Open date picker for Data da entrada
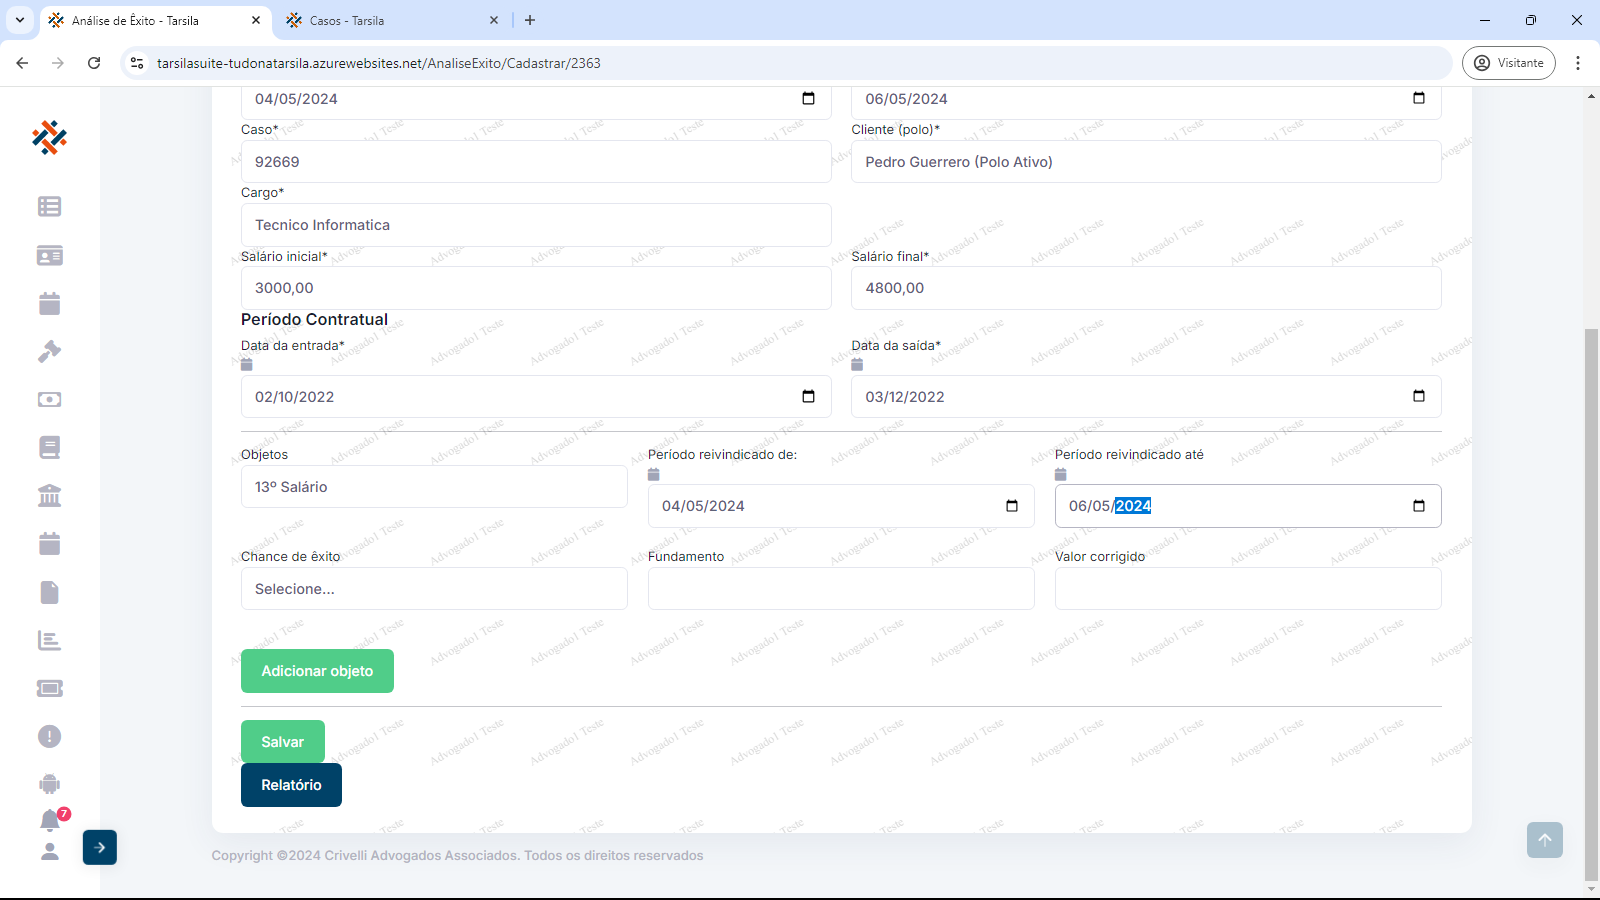The width and height of the screenshot is (1600, 900). coord(808,397)
